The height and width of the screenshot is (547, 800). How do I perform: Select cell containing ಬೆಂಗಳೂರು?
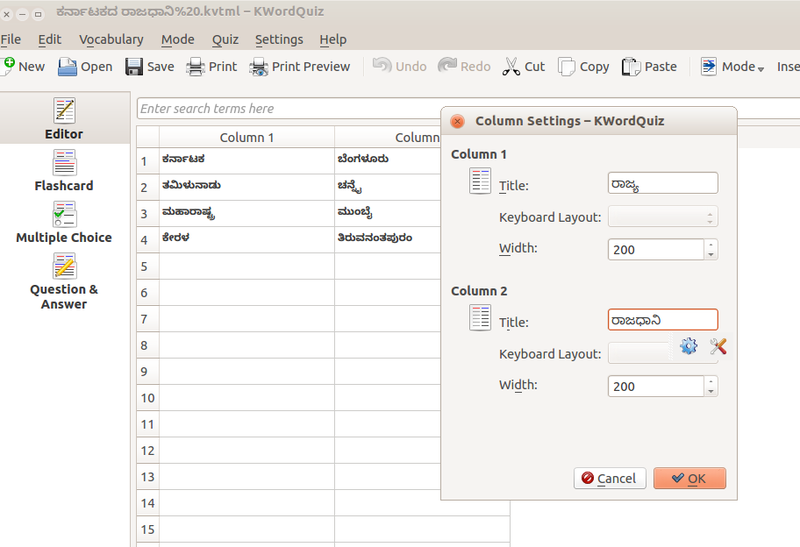(x=388, y=161)
